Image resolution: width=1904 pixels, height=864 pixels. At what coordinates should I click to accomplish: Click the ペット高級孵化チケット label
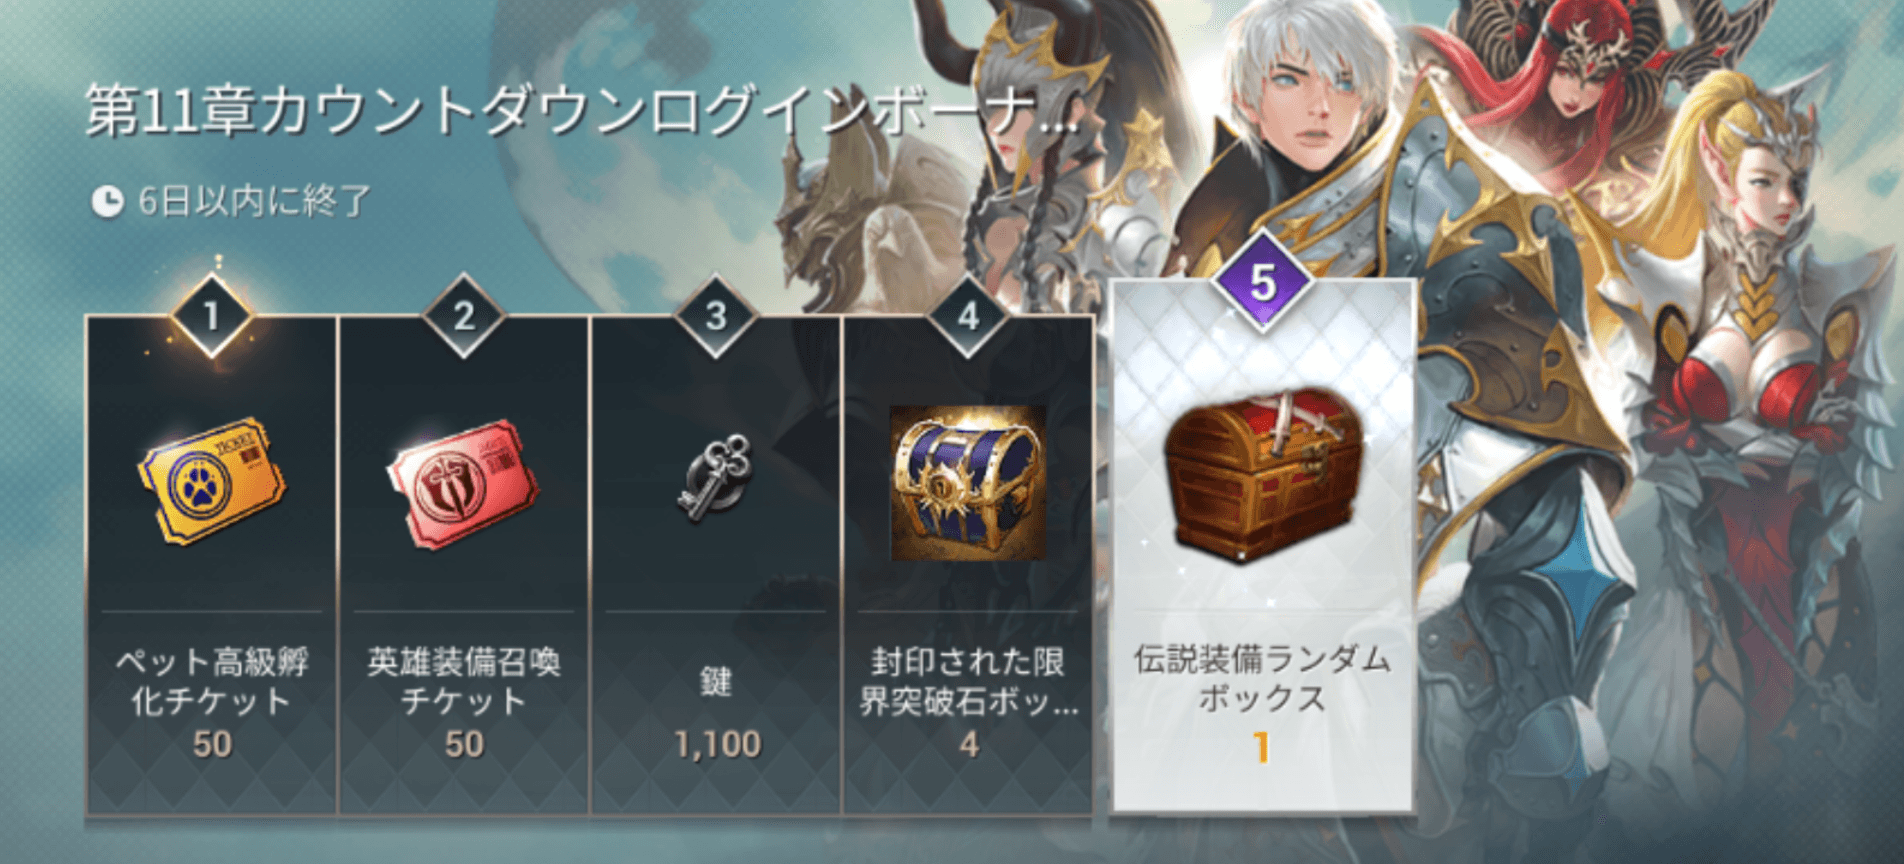tap(212, 681)
